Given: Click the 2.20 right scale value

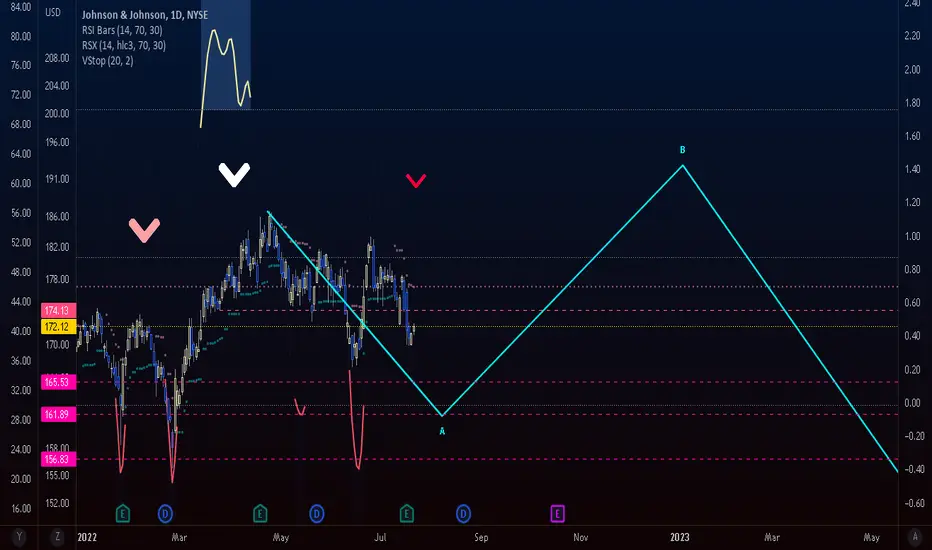Looking at the screenshot, I should coord(912,36).
